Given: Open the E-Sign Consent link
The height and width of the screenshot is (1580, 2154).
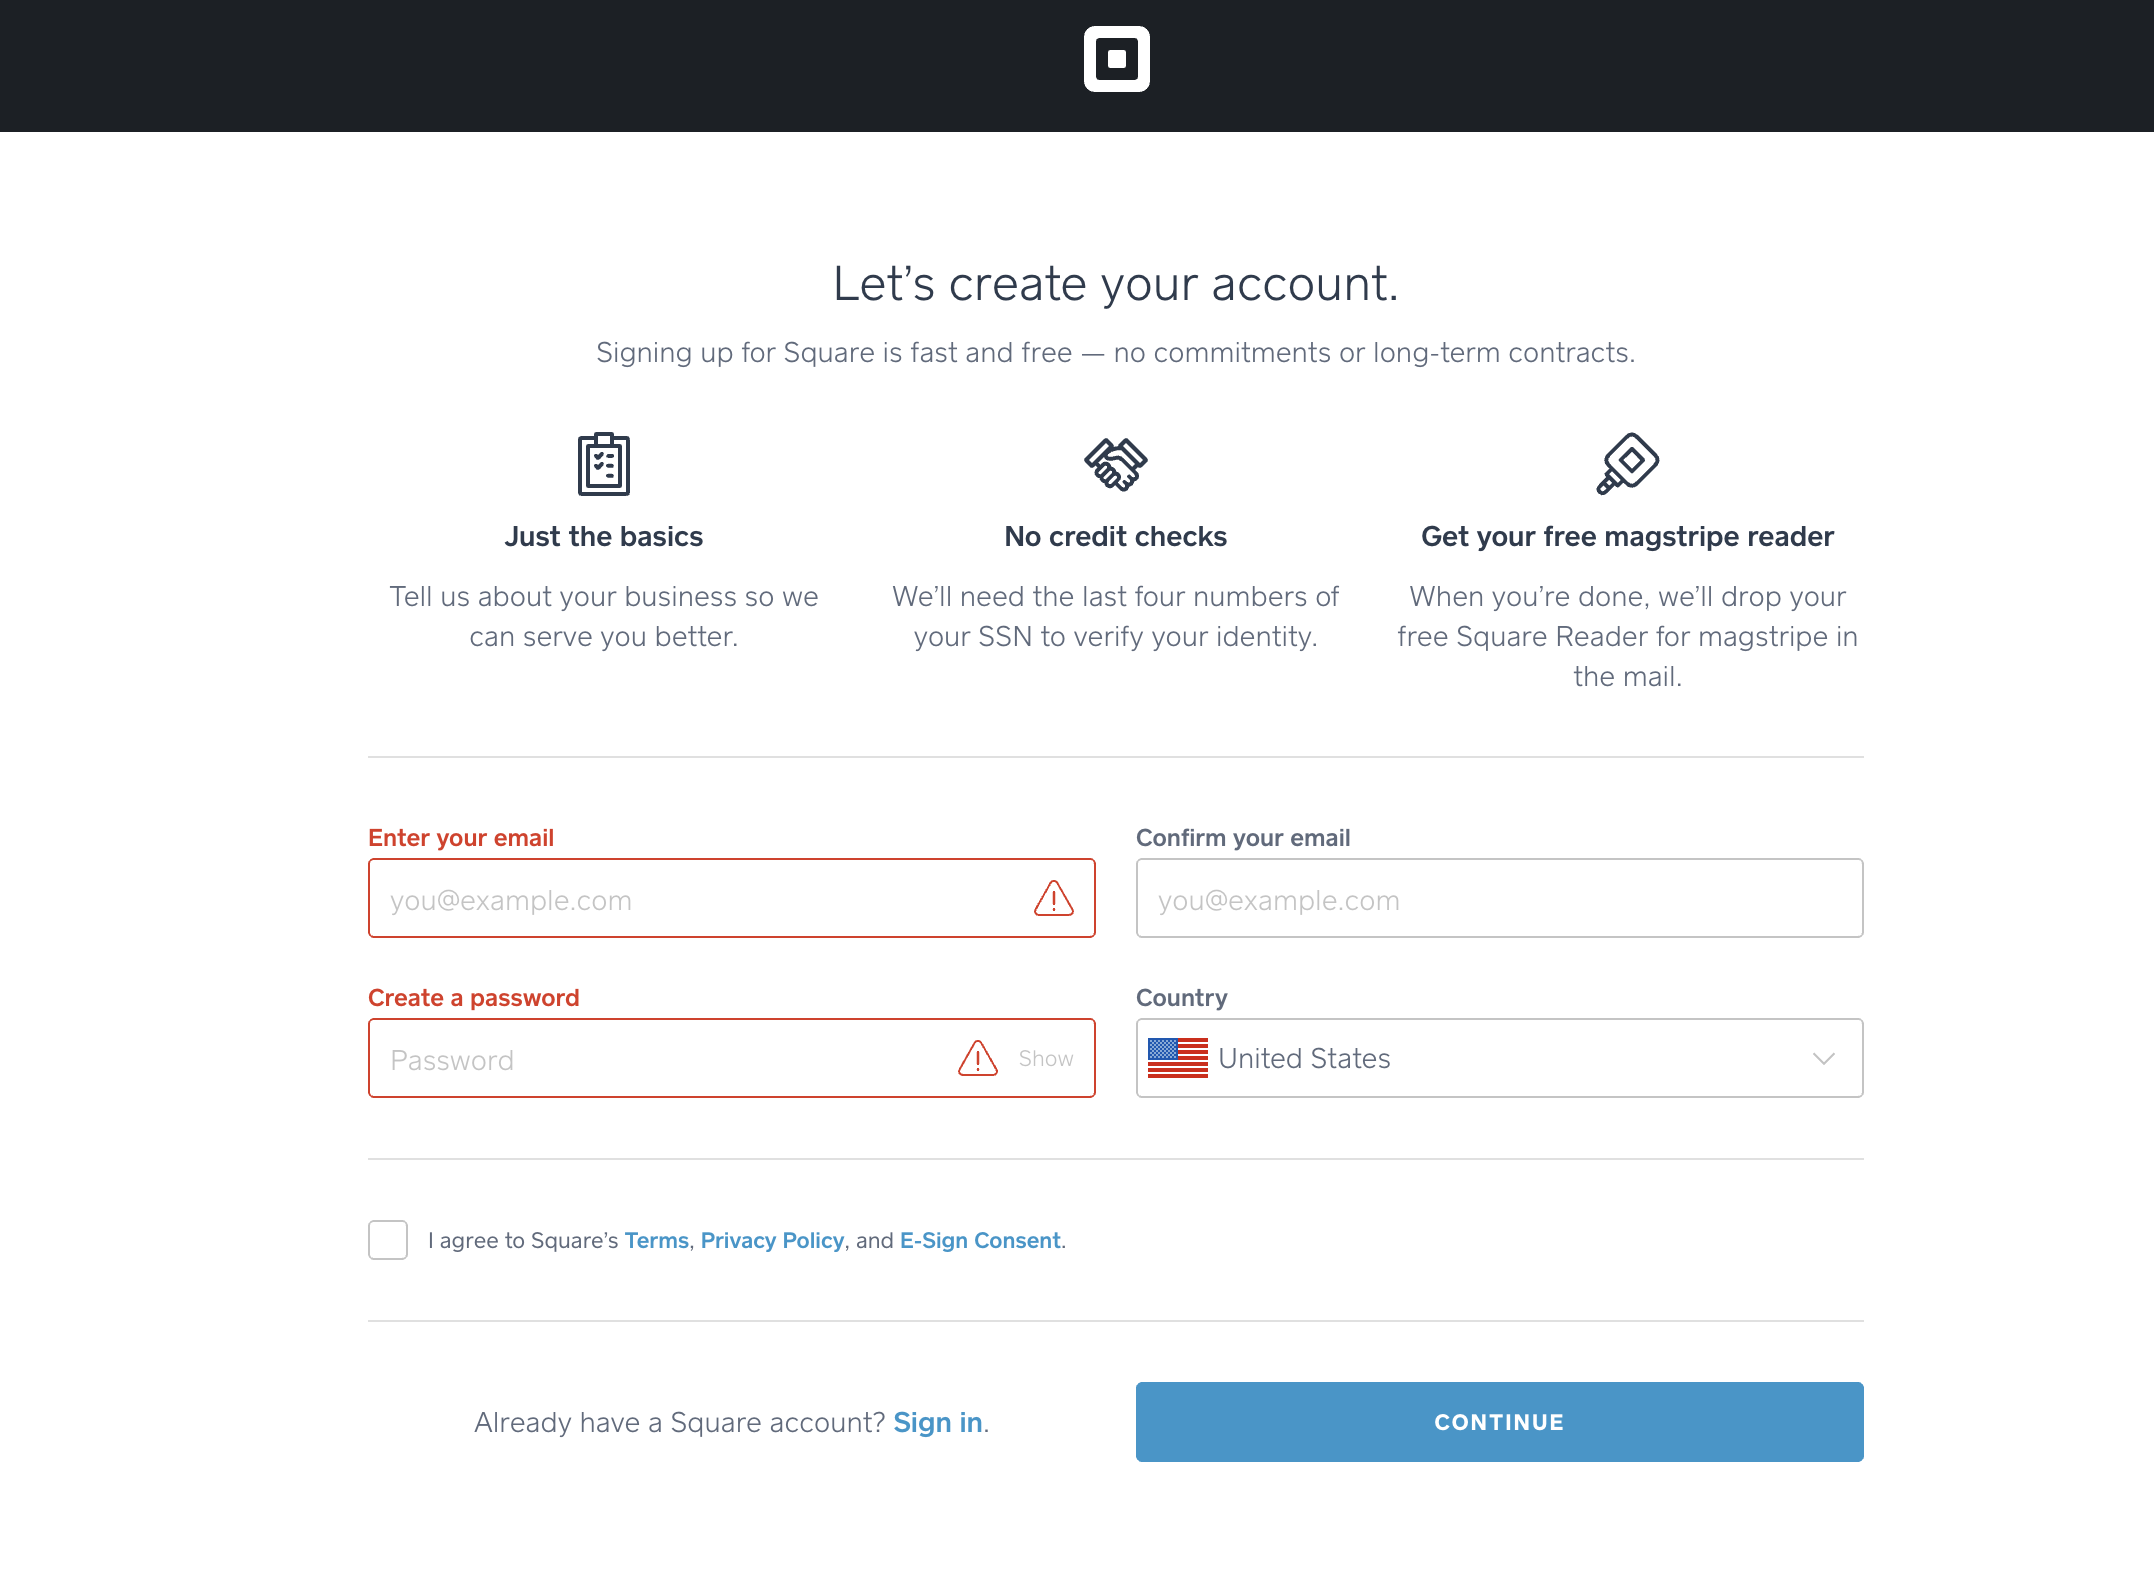Looking at the screenshot, I should pos(980,1240).
